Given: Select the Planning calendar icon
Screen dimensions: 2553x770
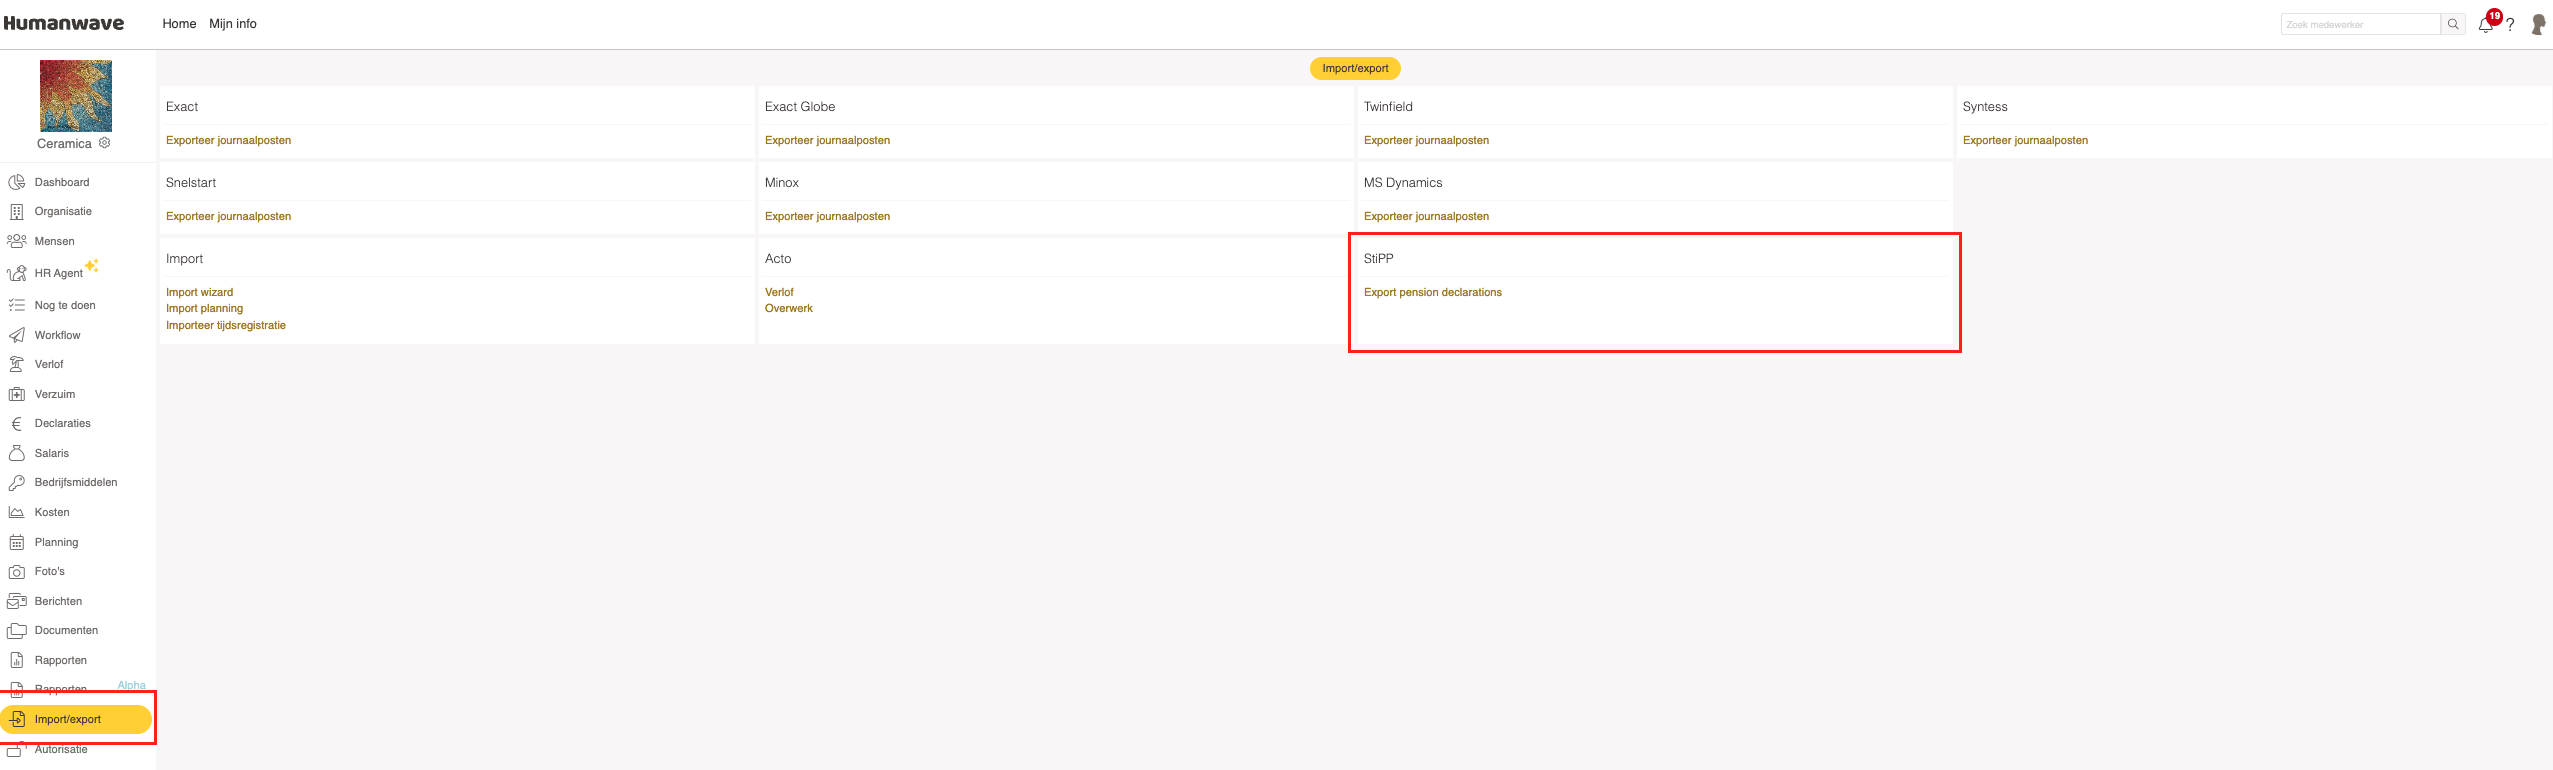Looking at the screenshot, I should click(17, 542).
